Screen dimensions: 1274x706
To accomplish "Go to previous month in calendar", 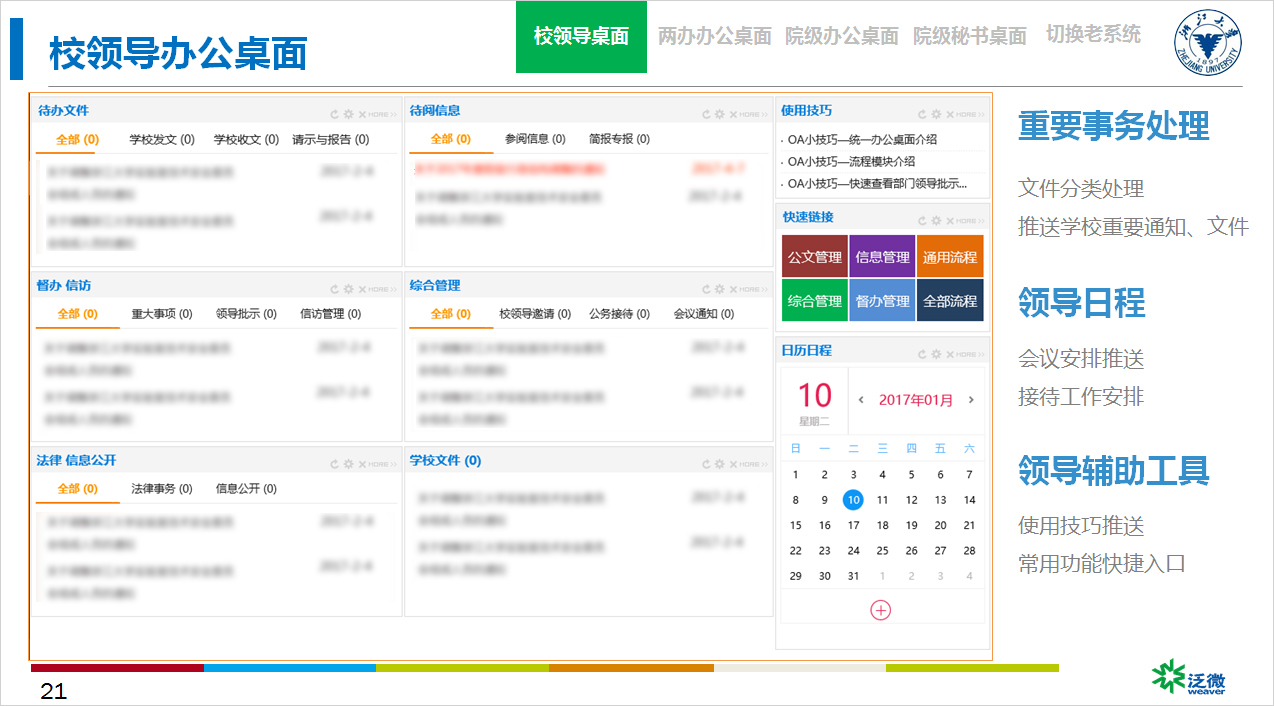I will [861, 400].
